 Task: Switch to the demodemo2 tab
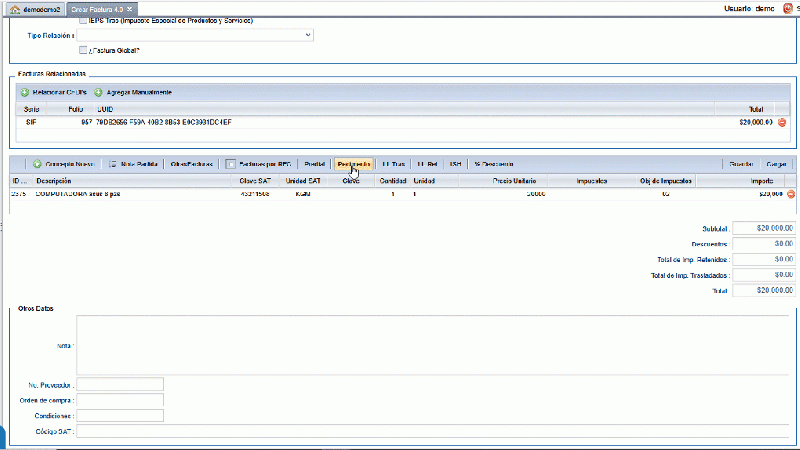pyautogui.click(x=36, y=8)
